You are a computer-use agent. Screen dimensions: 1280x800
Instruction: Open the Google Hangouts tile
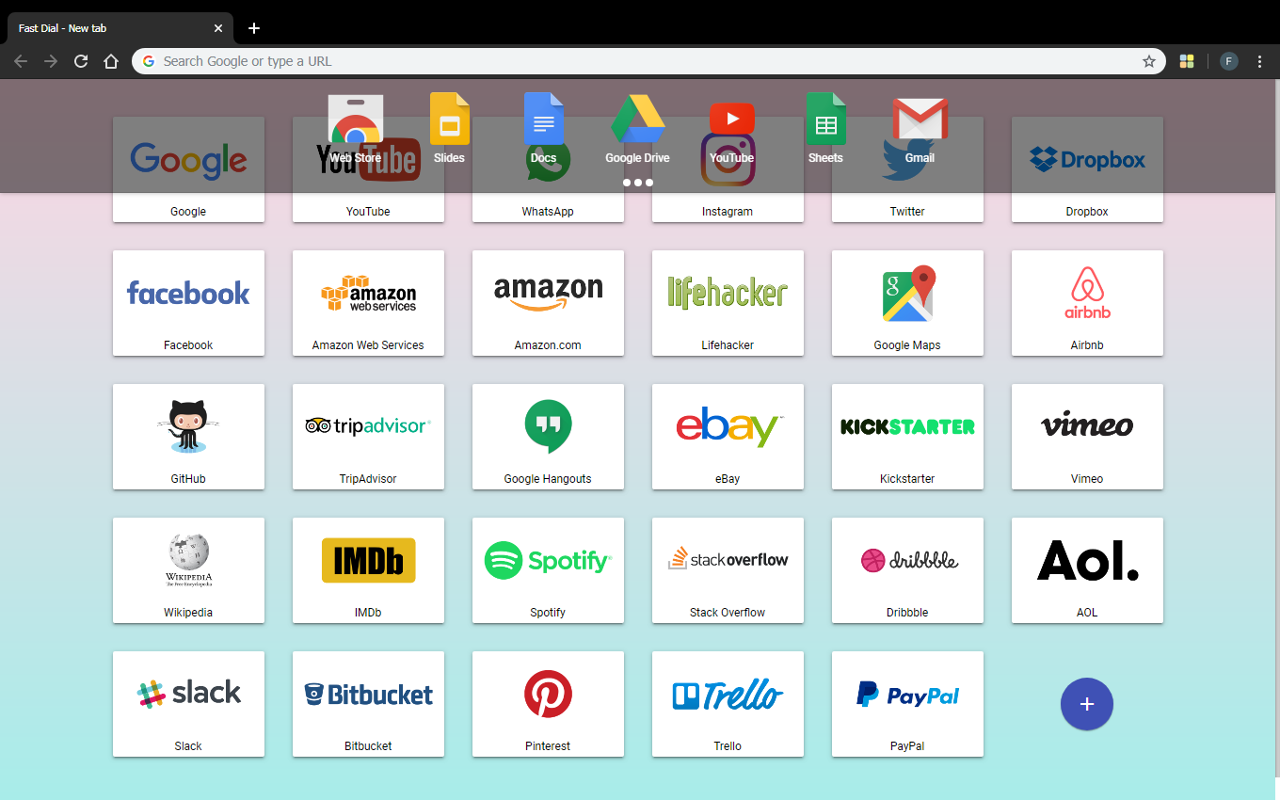548,436
